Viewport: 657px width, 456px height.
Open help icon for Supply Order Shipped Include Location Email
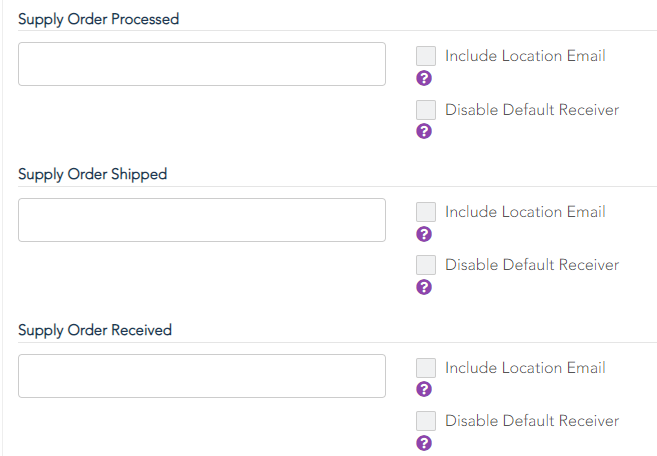[x=424, y=234]
